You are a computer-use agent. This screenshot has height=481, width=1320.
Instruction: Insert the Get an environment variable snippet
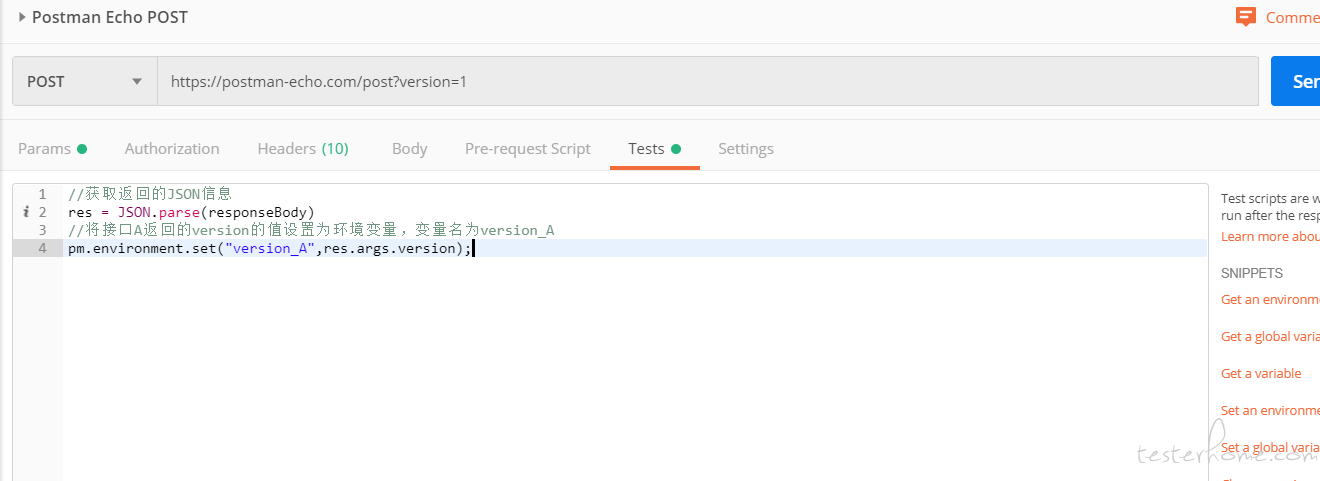click(x=1270, y=299)
